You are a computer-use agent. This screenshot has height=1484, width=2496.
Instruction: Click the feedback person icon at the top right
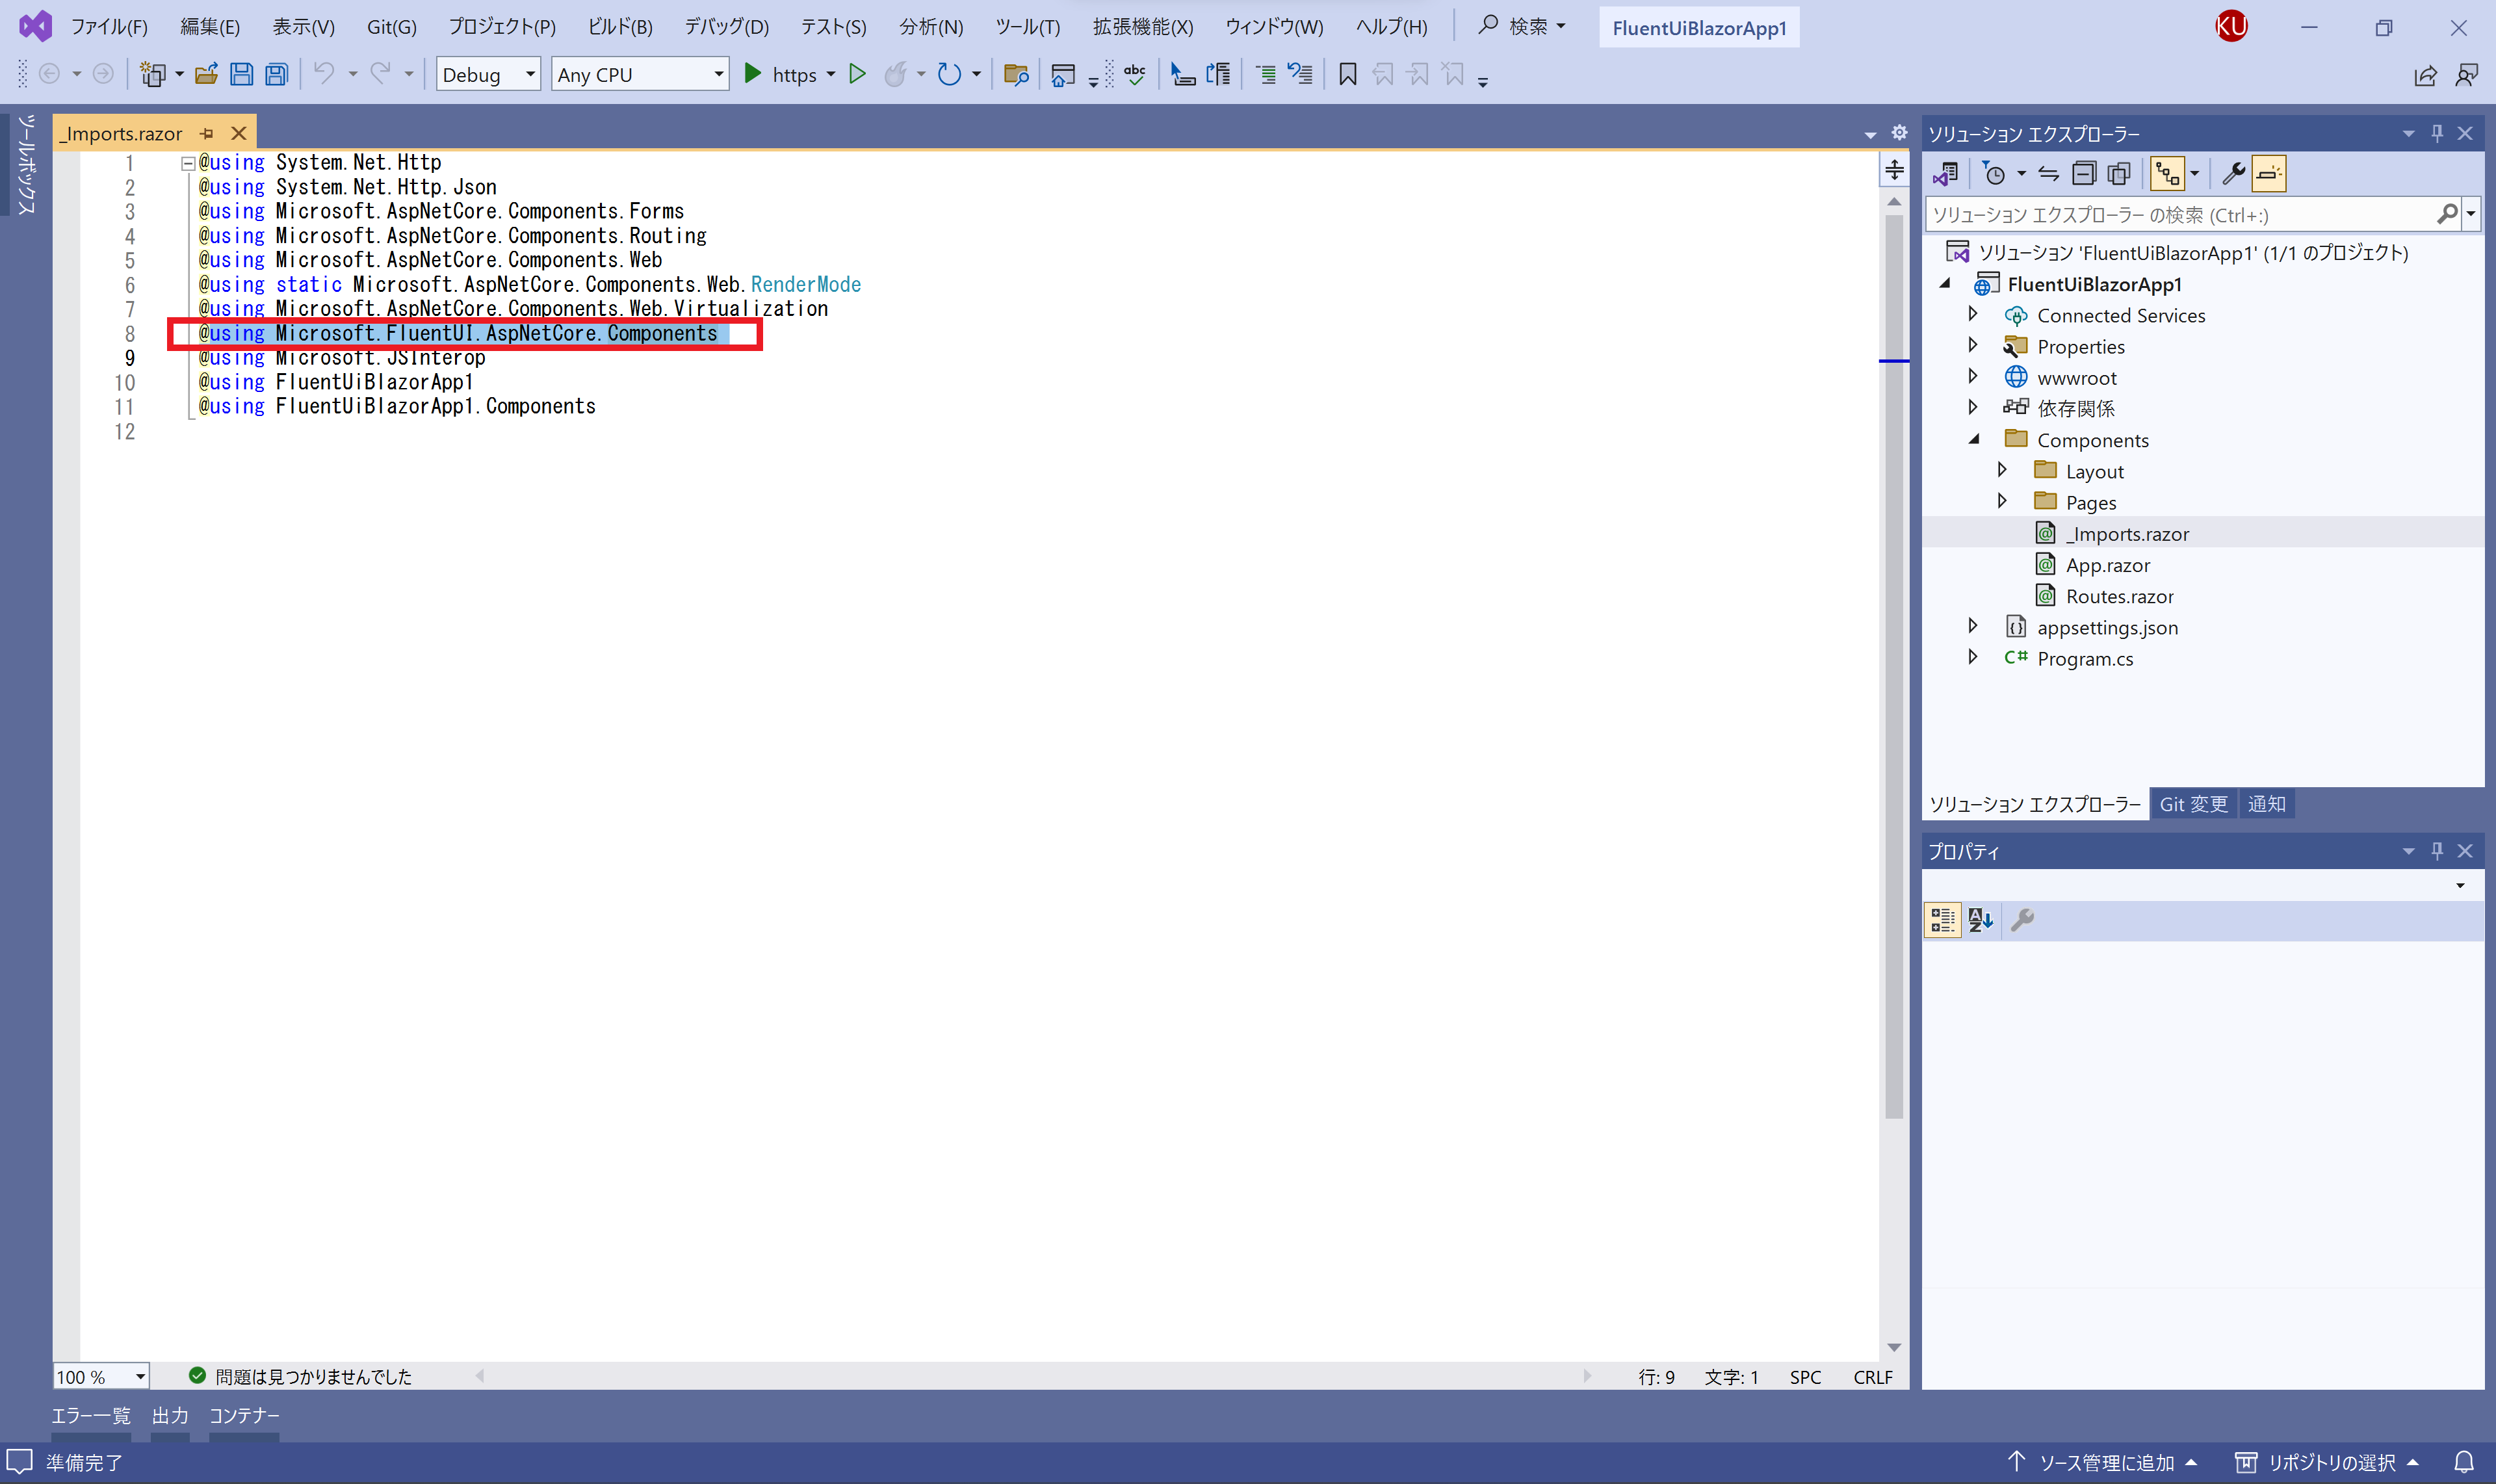(2467, 76)
